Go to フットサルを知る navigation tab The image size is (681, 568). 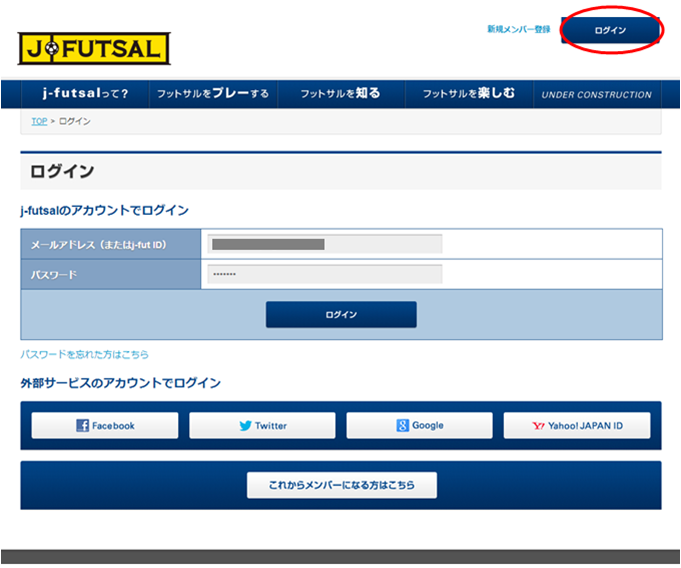coord(341,94)
